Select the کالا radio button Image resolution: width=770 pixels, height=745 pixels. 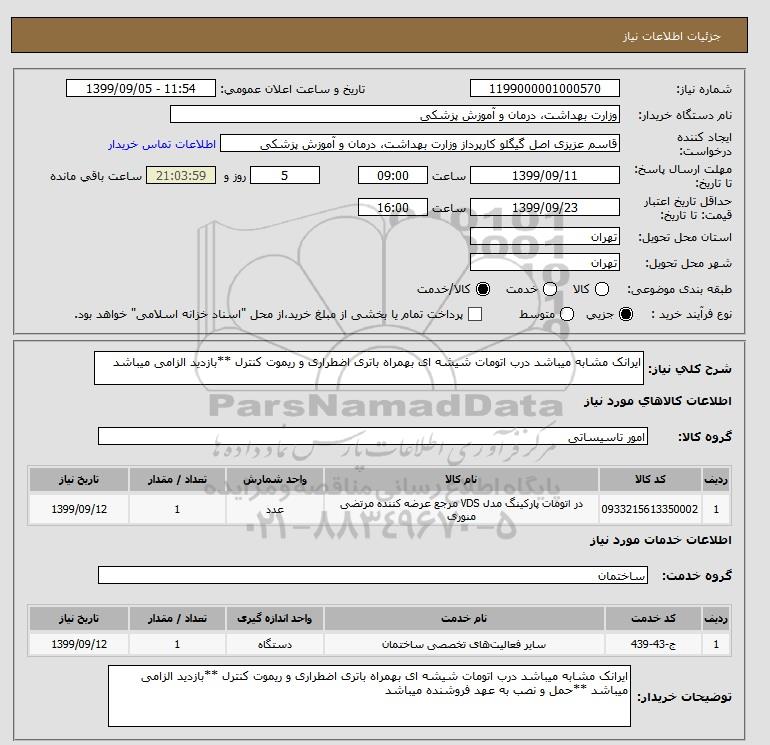602,289
